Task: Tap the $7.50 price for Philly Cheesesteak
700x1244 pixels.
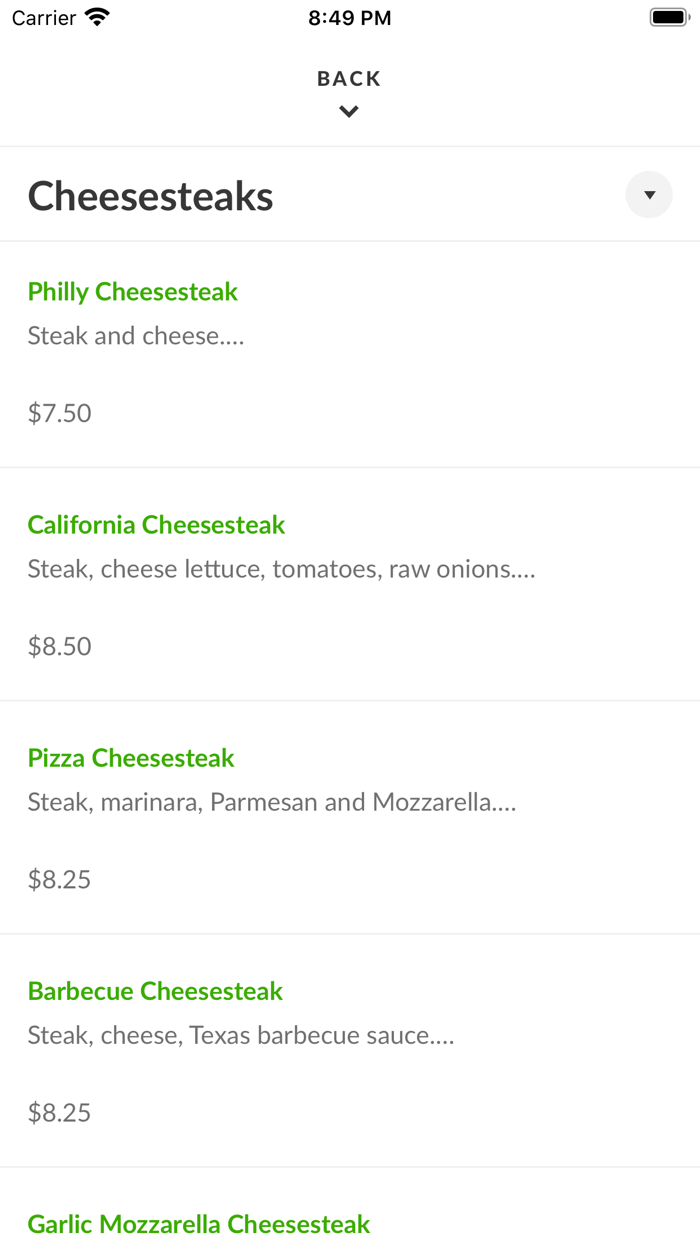Action: point(59,412)
